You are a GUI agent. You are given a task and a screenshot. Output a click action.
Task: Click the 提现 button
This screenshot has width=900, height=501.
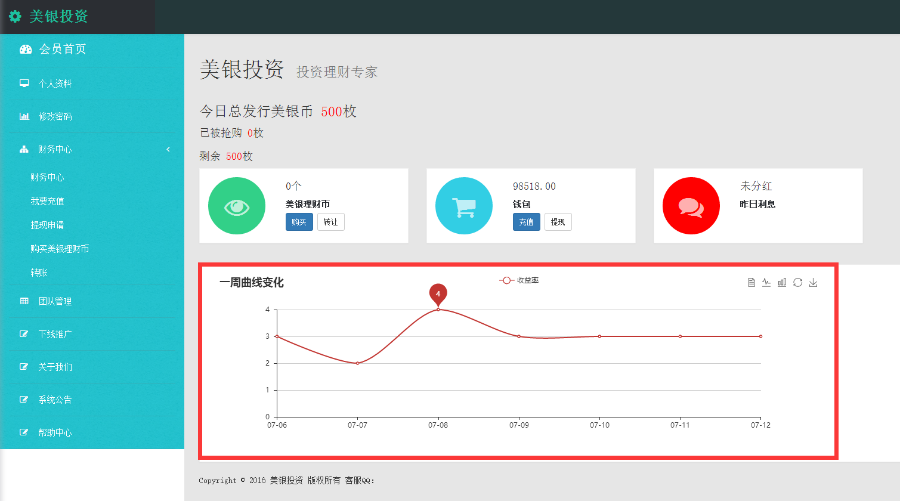coord(557,222)
